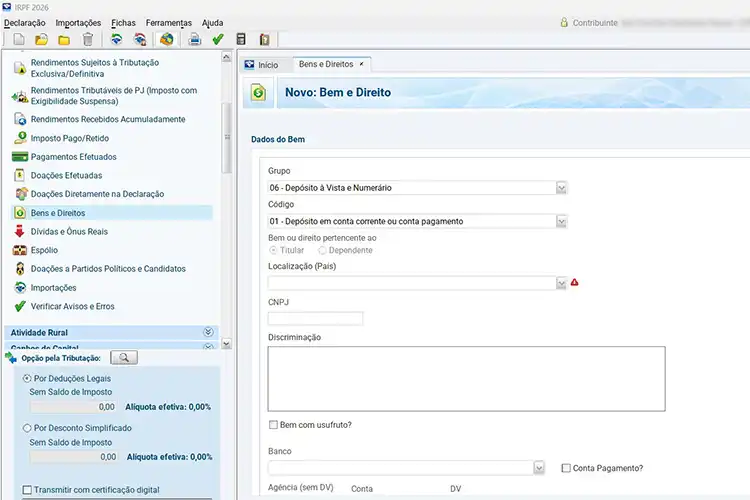Choose Por Desconto Simplificado radio option

(x=27, y=428)
